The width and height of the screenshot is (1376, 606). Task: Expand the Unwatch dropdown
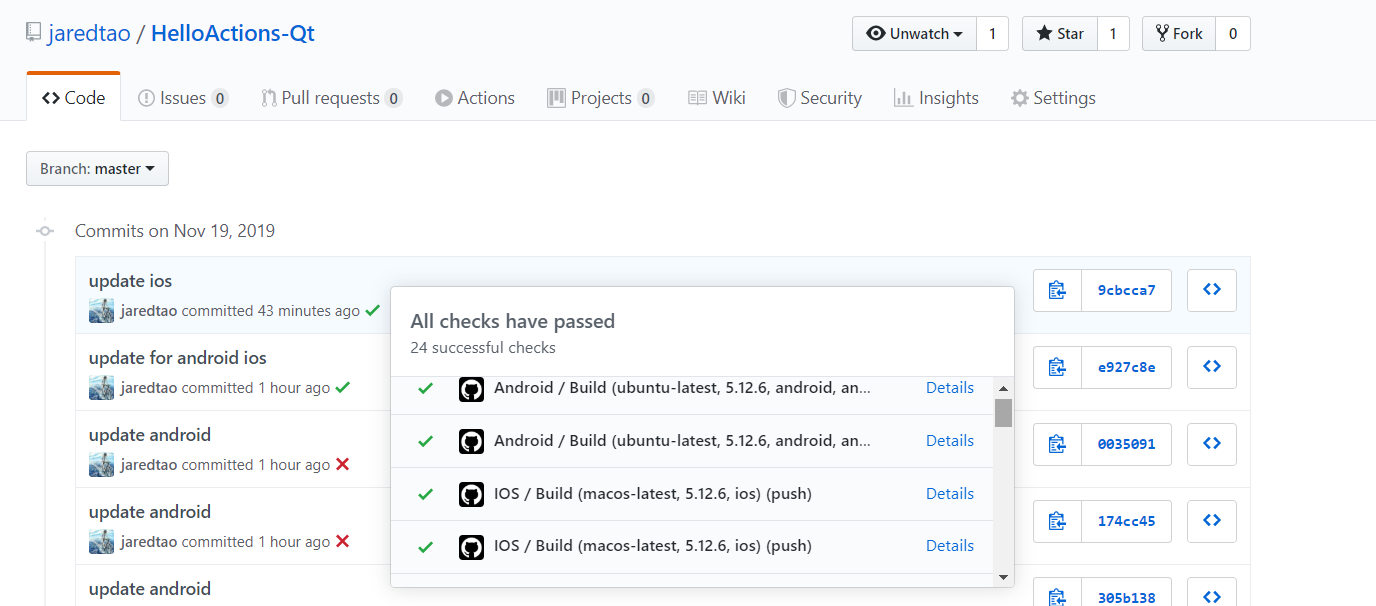(x=914, y=34)
